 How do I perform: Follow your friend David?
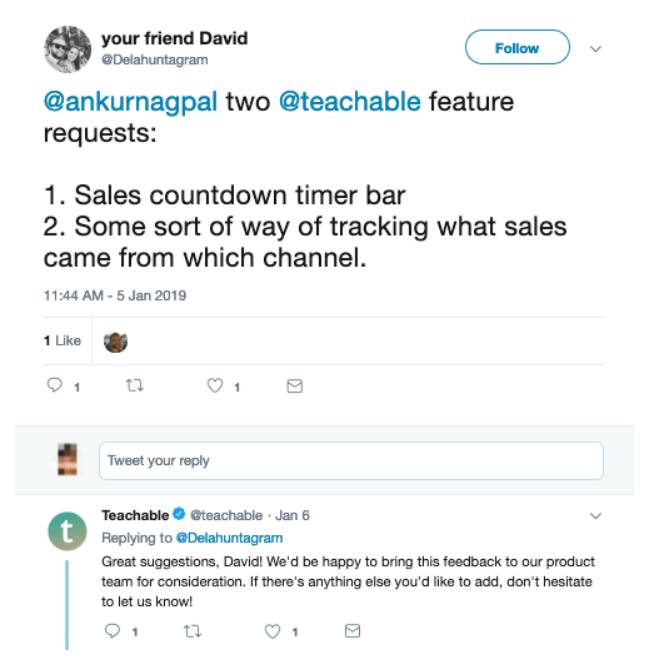(x=517, y=48)
